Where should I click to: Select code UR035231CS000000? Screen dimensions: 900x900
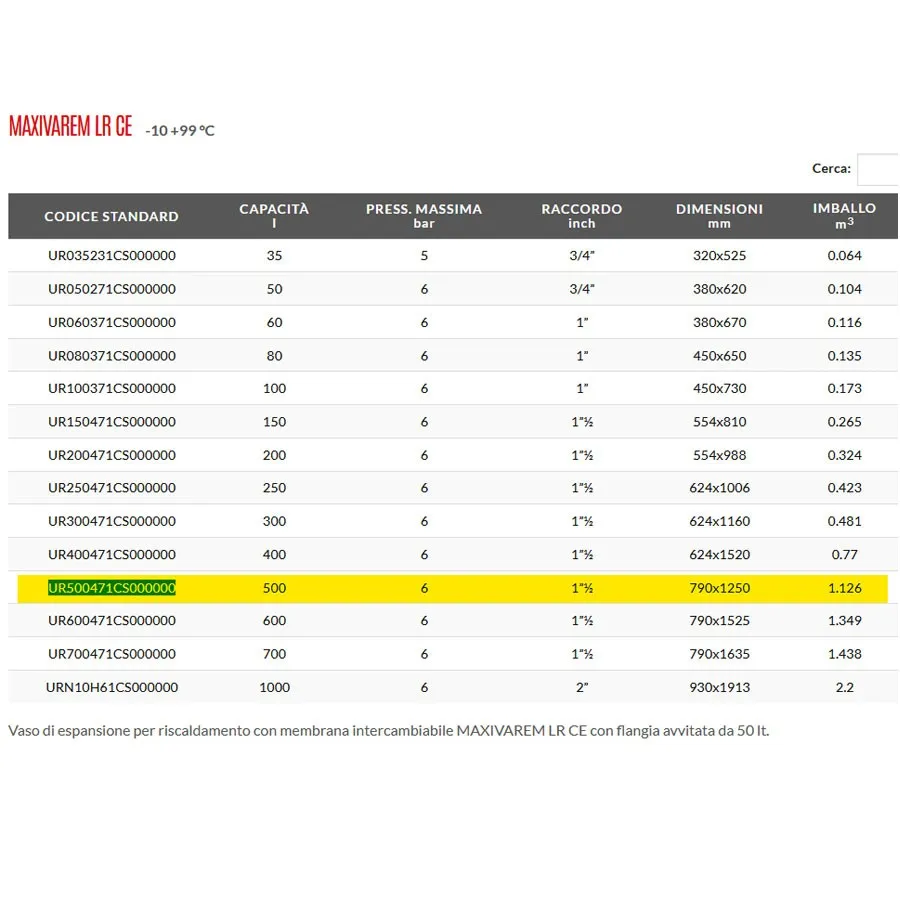(x=112, y=255)
